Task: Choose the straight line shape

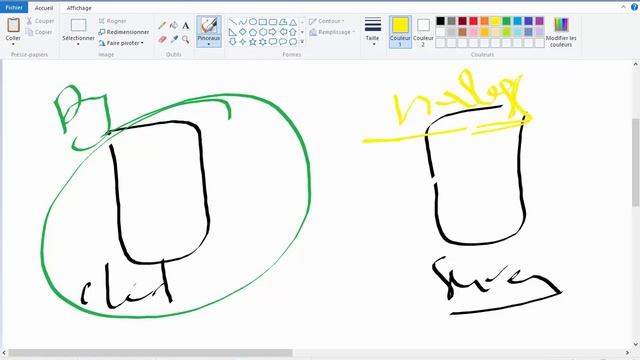Action: coord(233,22)
